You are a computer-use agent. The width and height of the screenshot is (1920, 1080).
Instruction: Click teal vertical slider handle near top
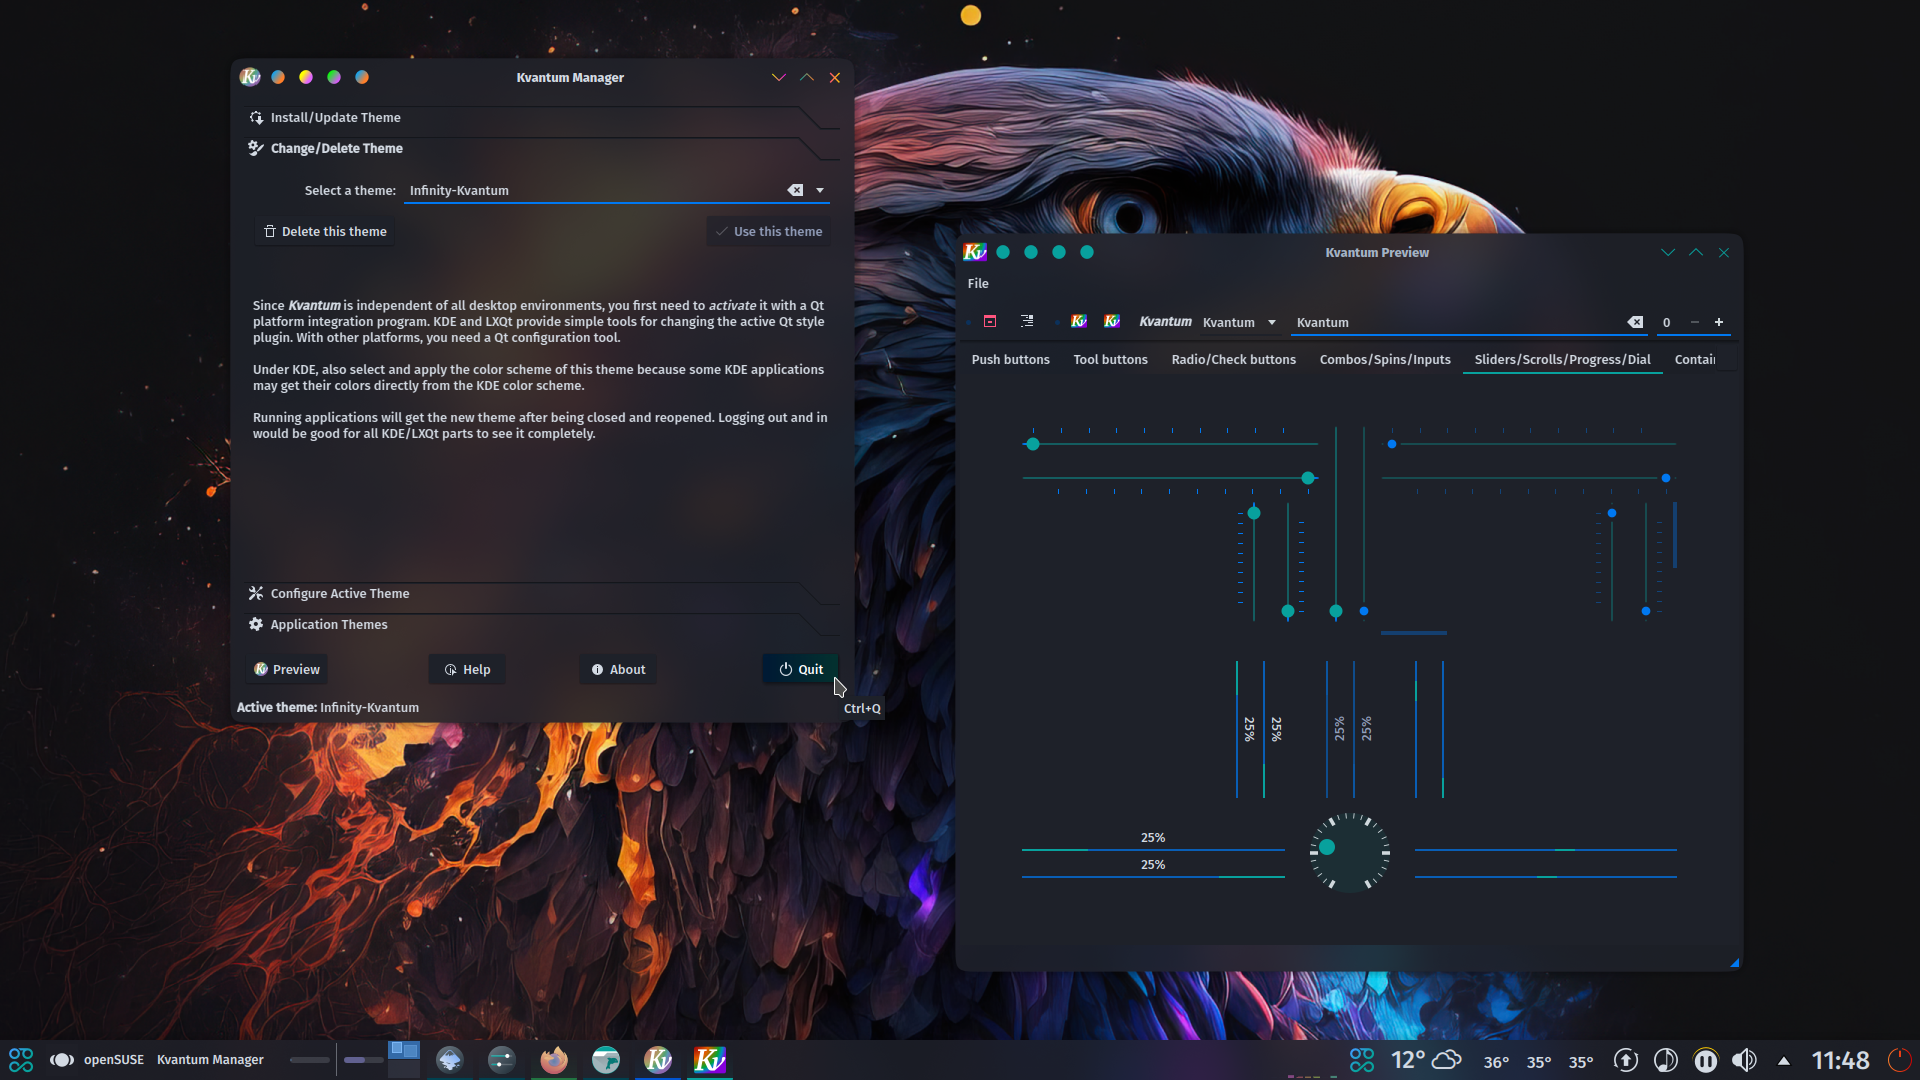(1254, 513)
